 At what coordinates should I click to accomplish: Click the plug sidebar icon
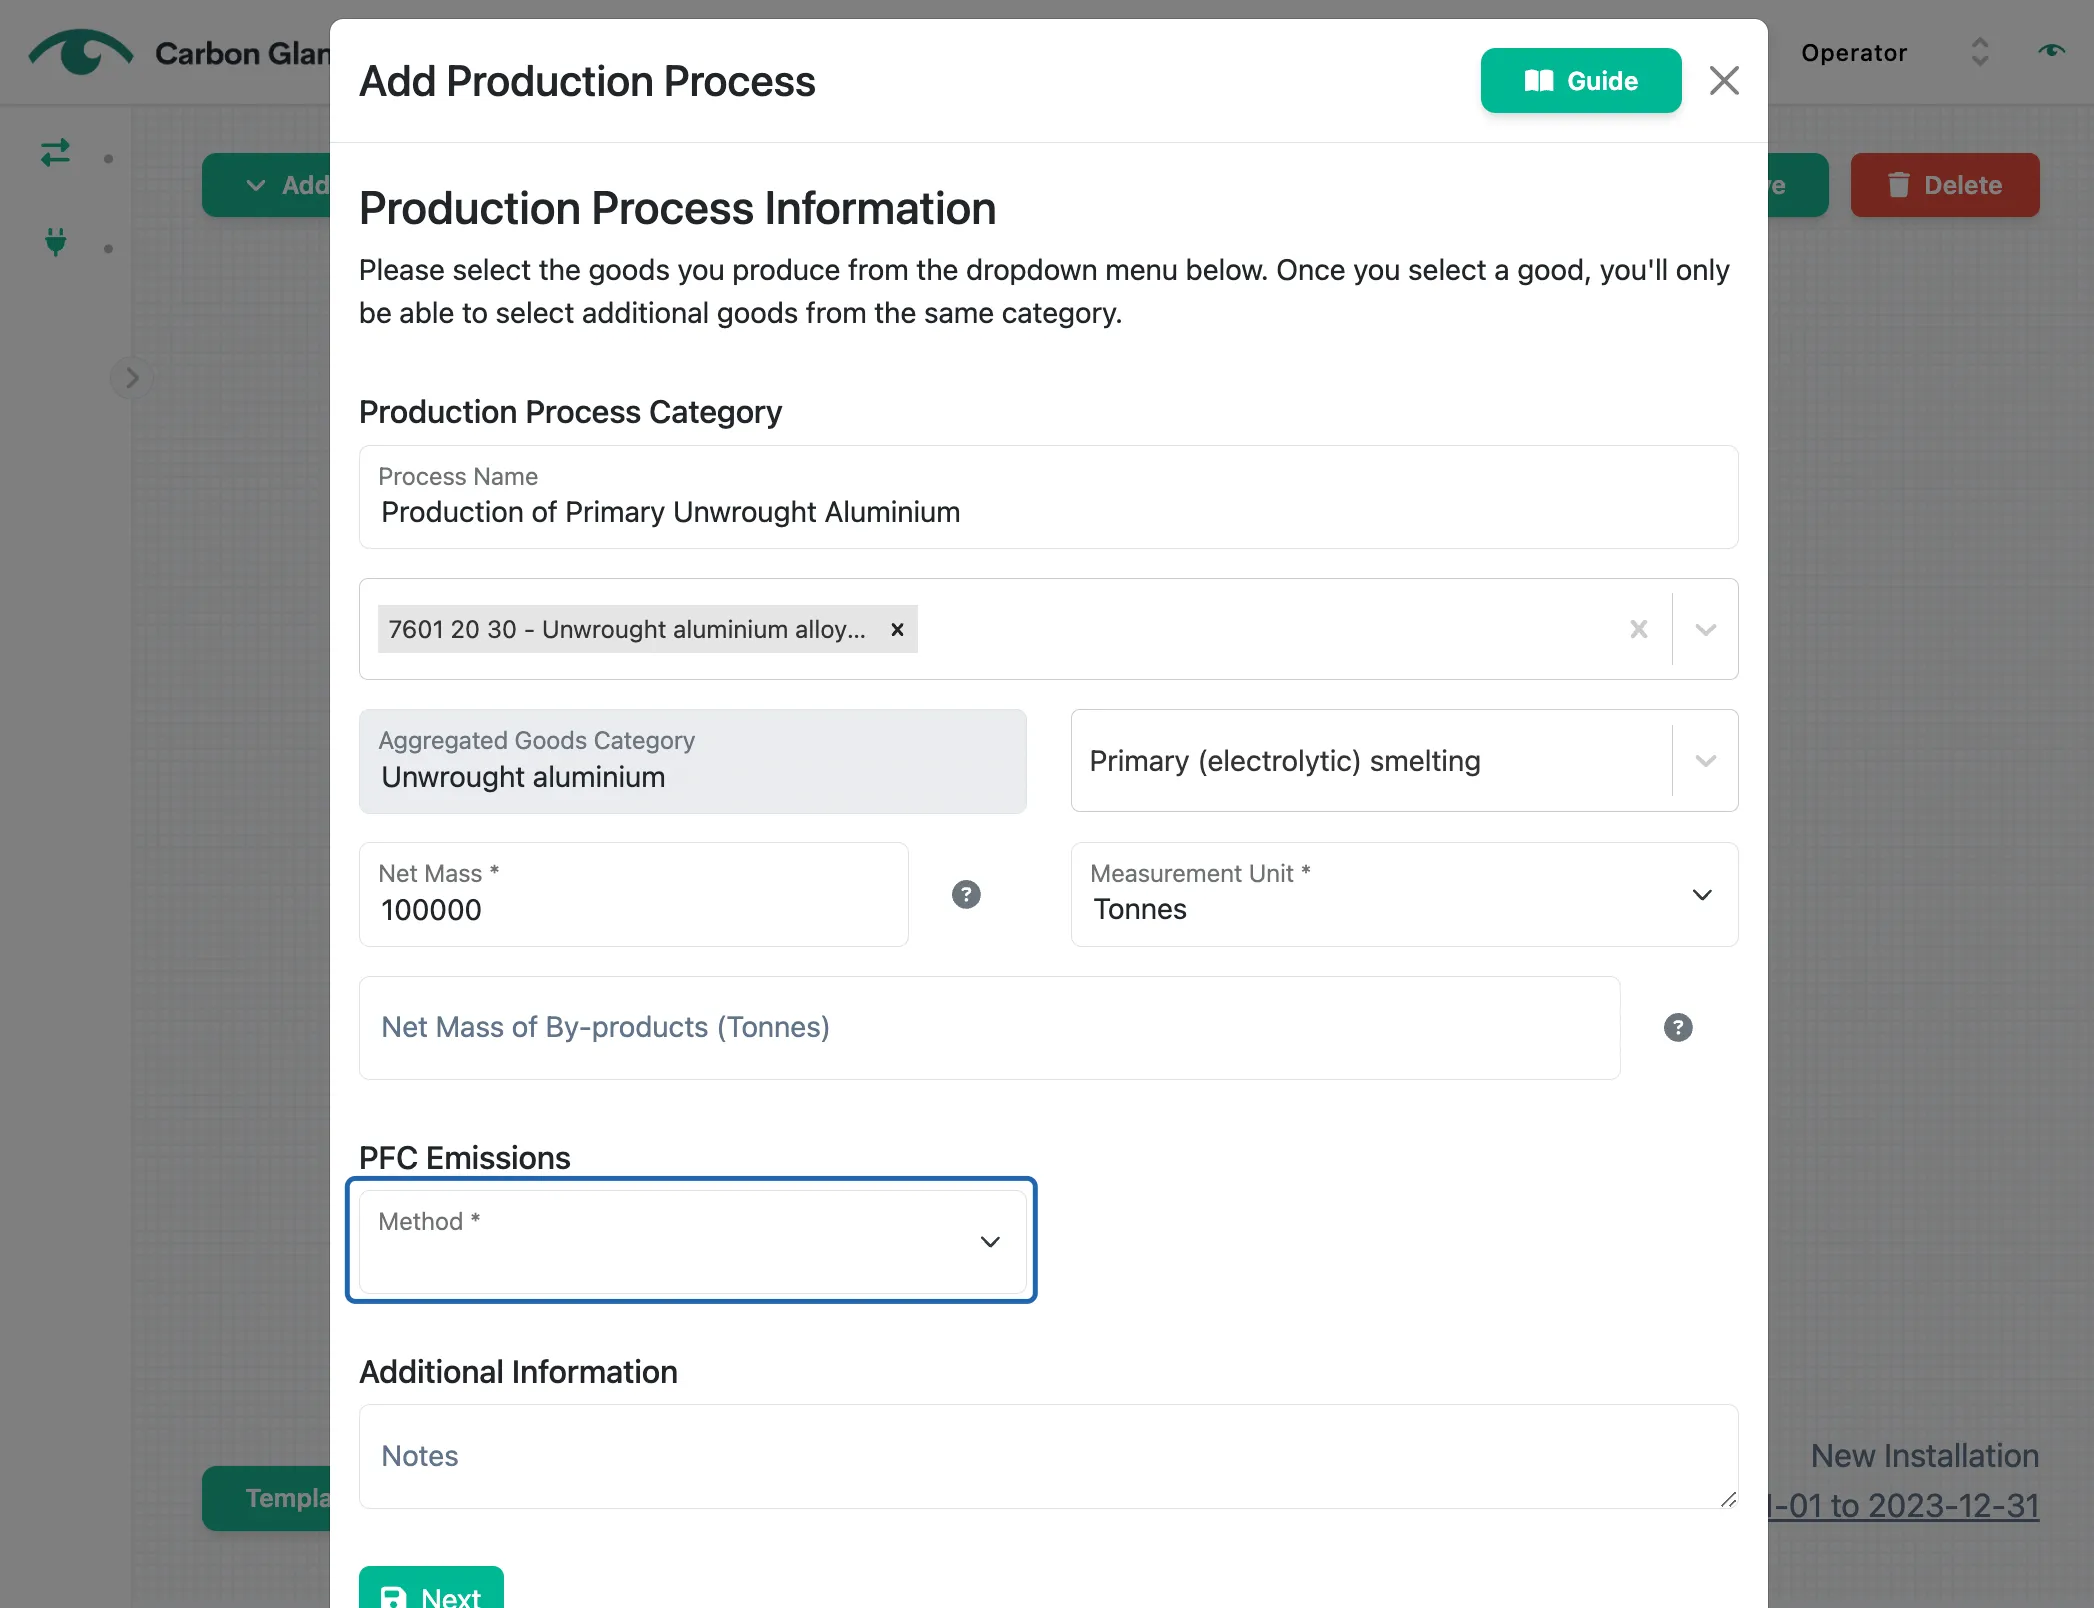(56, 242)
